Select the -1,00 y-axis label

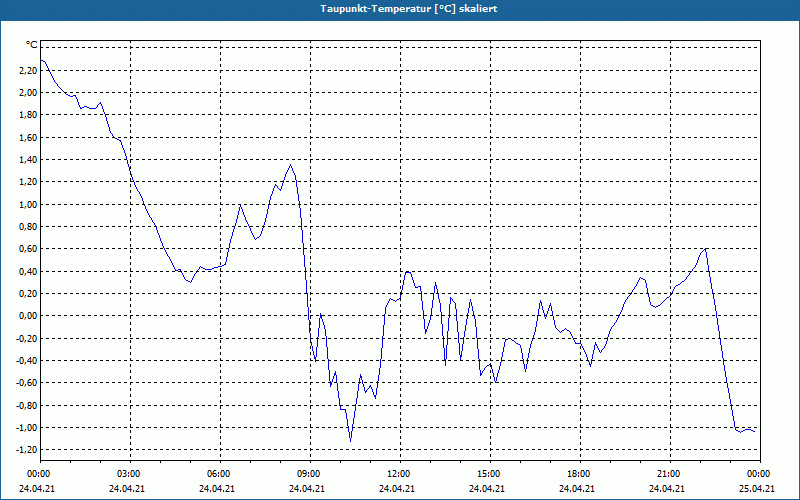coord(27,428)
